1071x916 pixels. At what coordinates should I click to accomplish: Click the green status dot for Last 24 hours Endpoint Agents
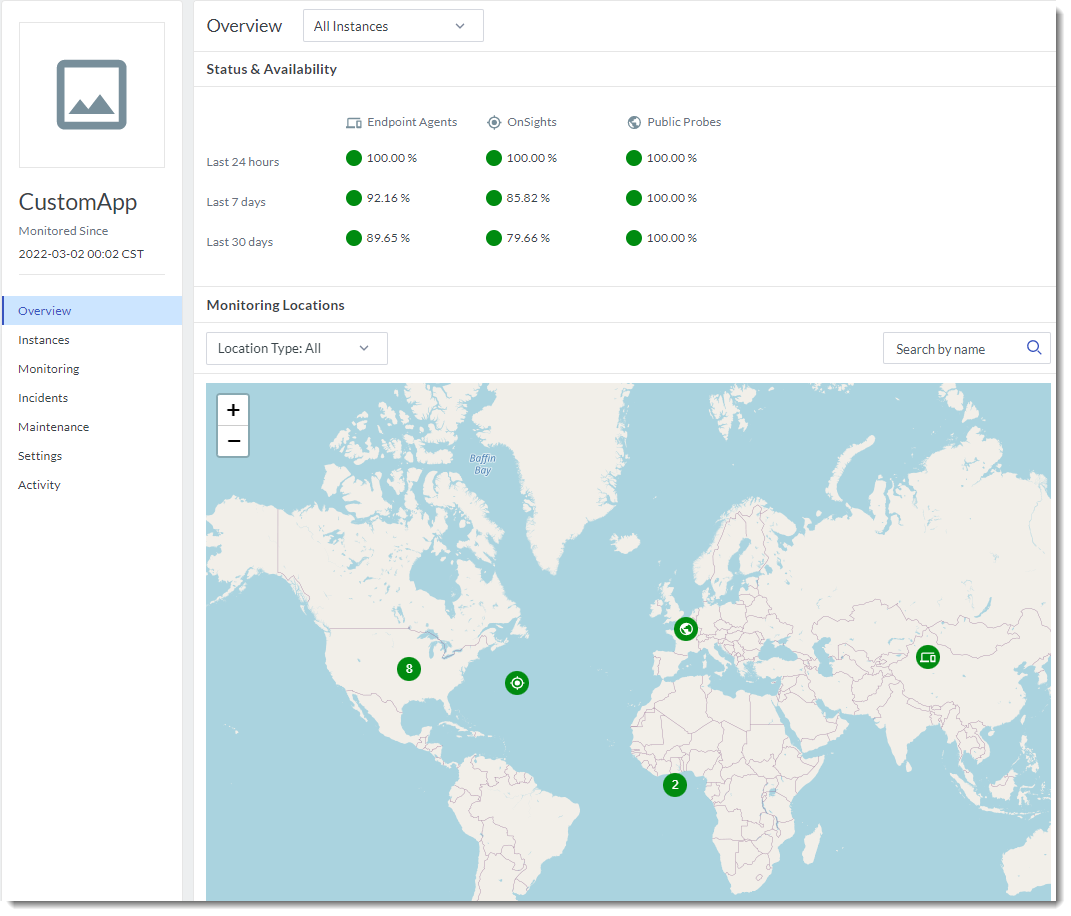tap(353, 158)
